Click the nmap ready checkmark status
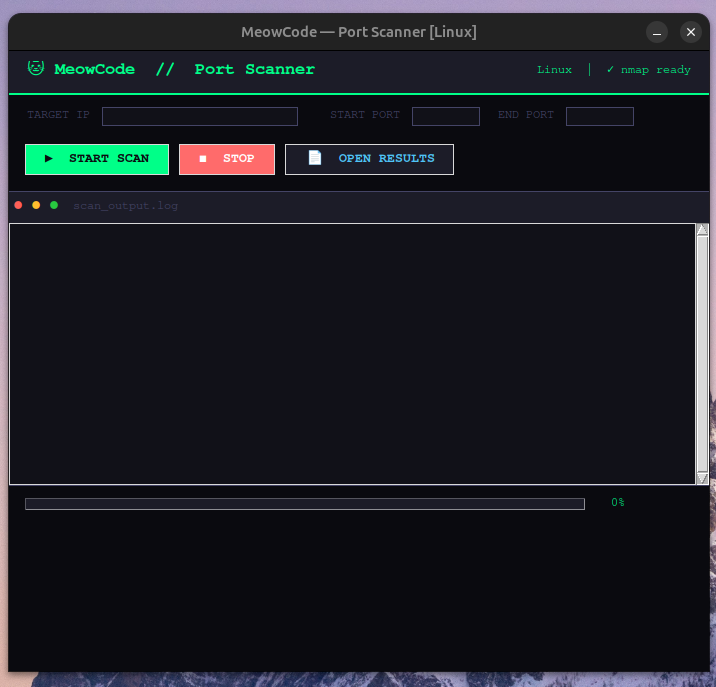Image resolution: width=716 pixels, height=687 pixels. pos(648,69)
